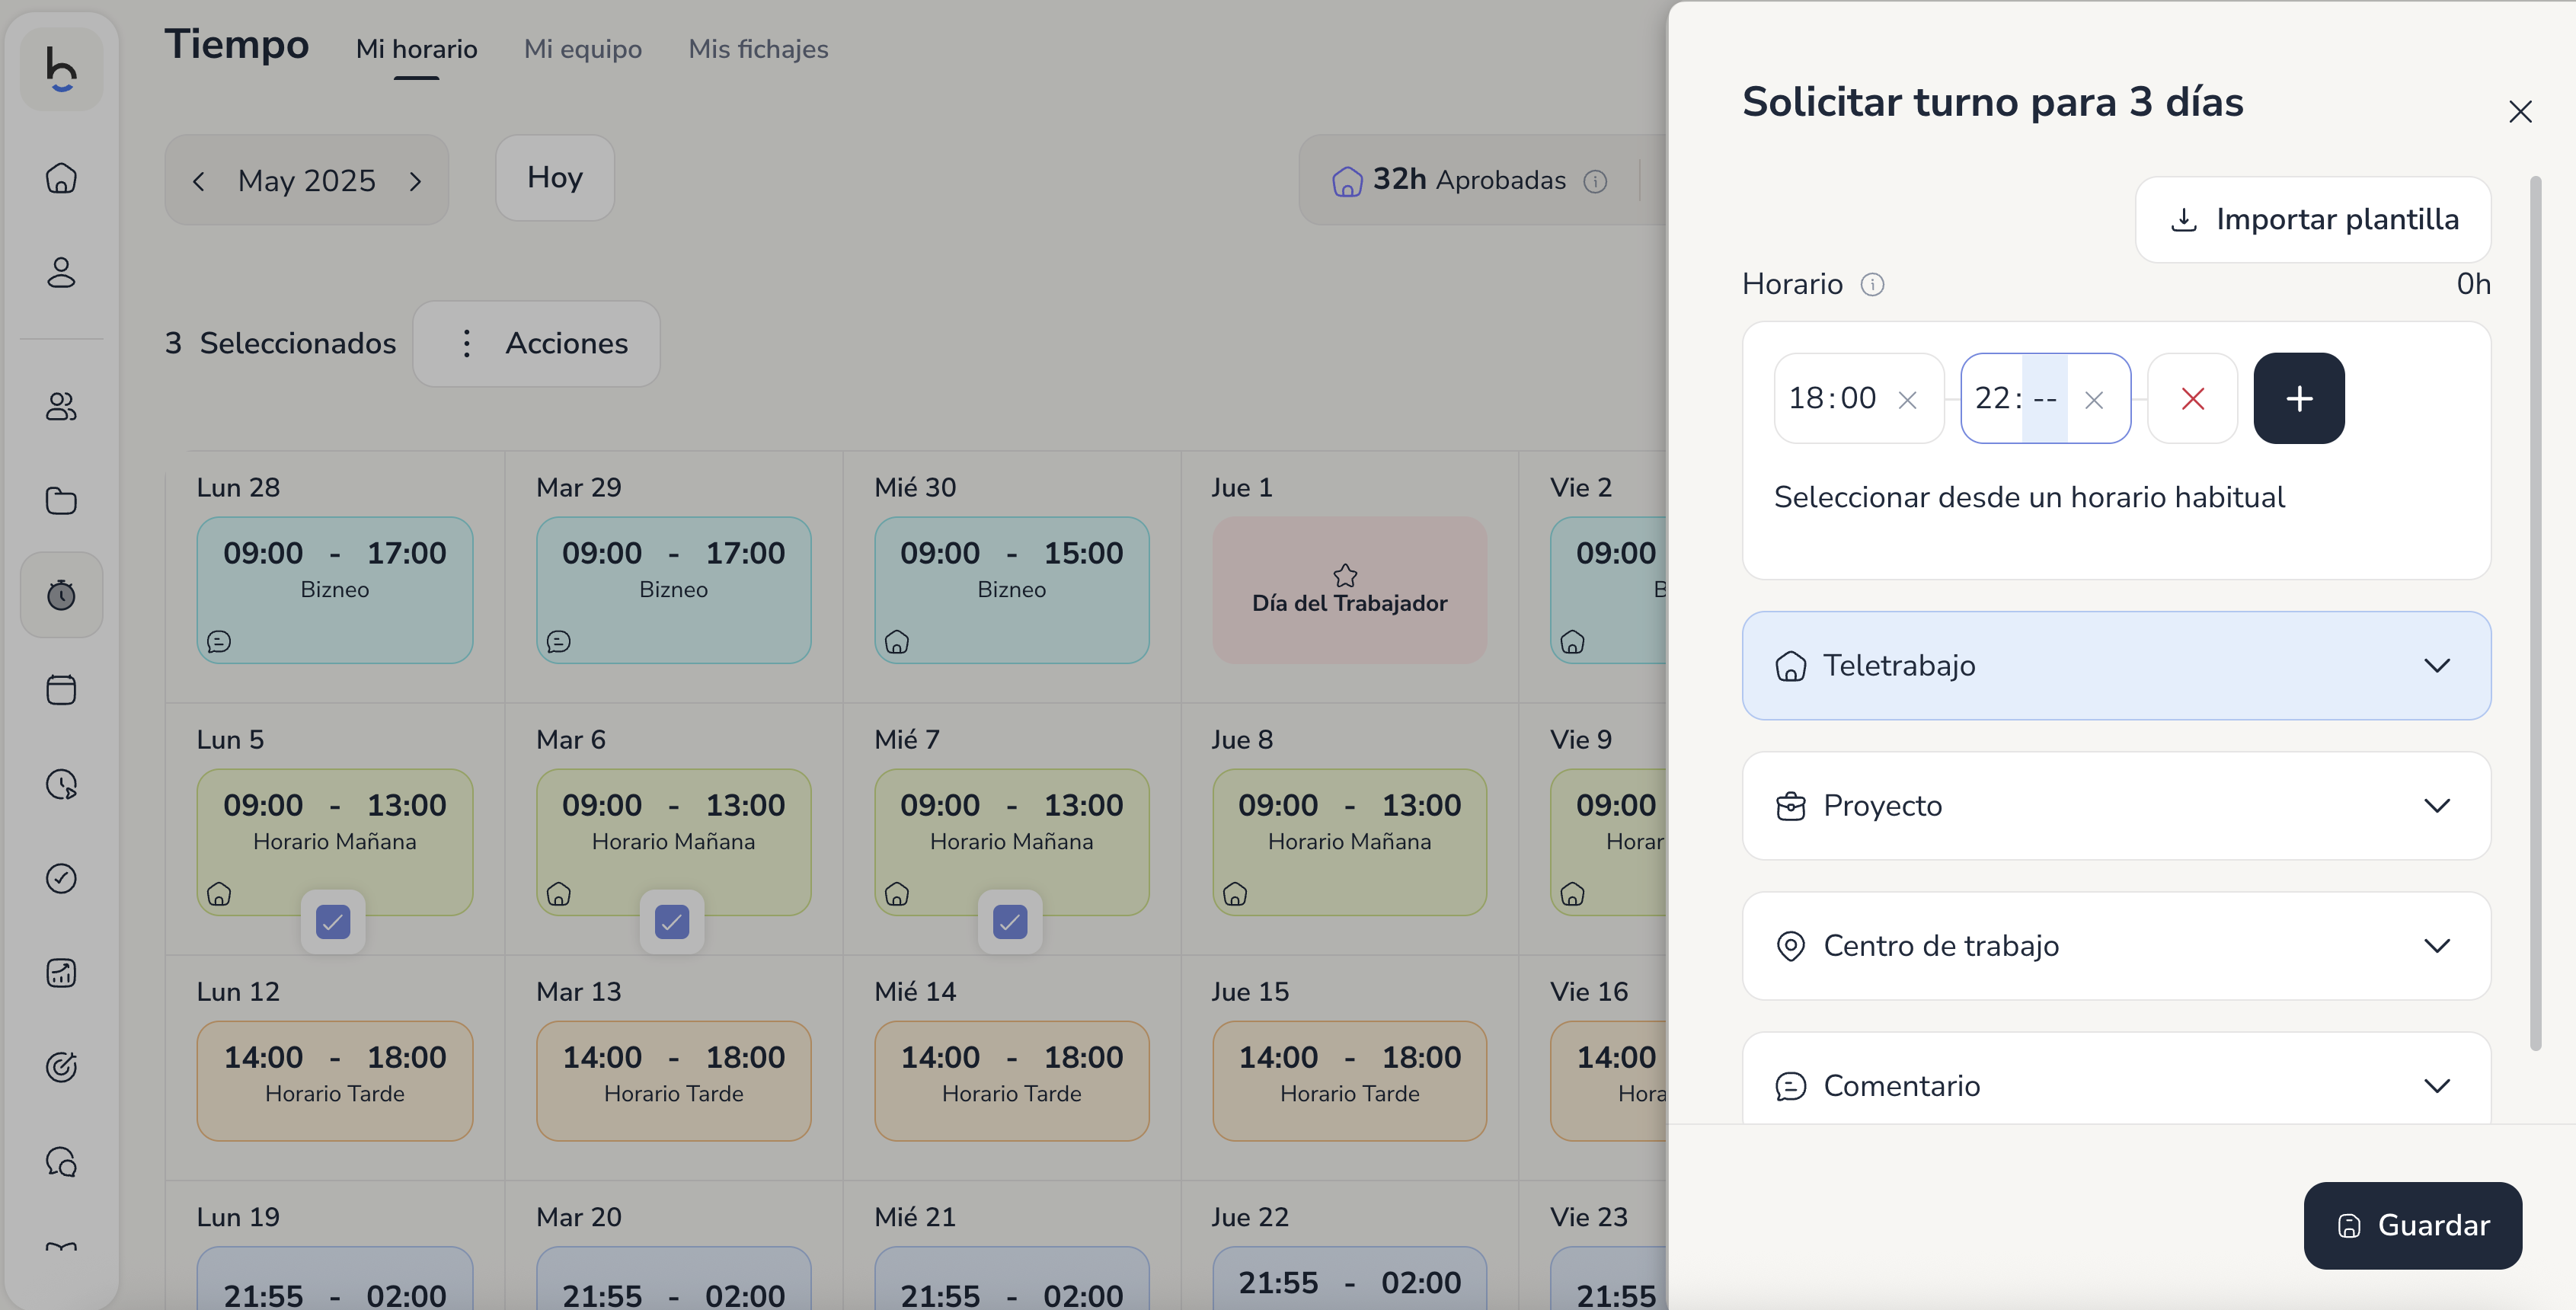Expand the Teletrabajo section
This screenshot has height=1310, width=2576.
[x=2116, y=665]
